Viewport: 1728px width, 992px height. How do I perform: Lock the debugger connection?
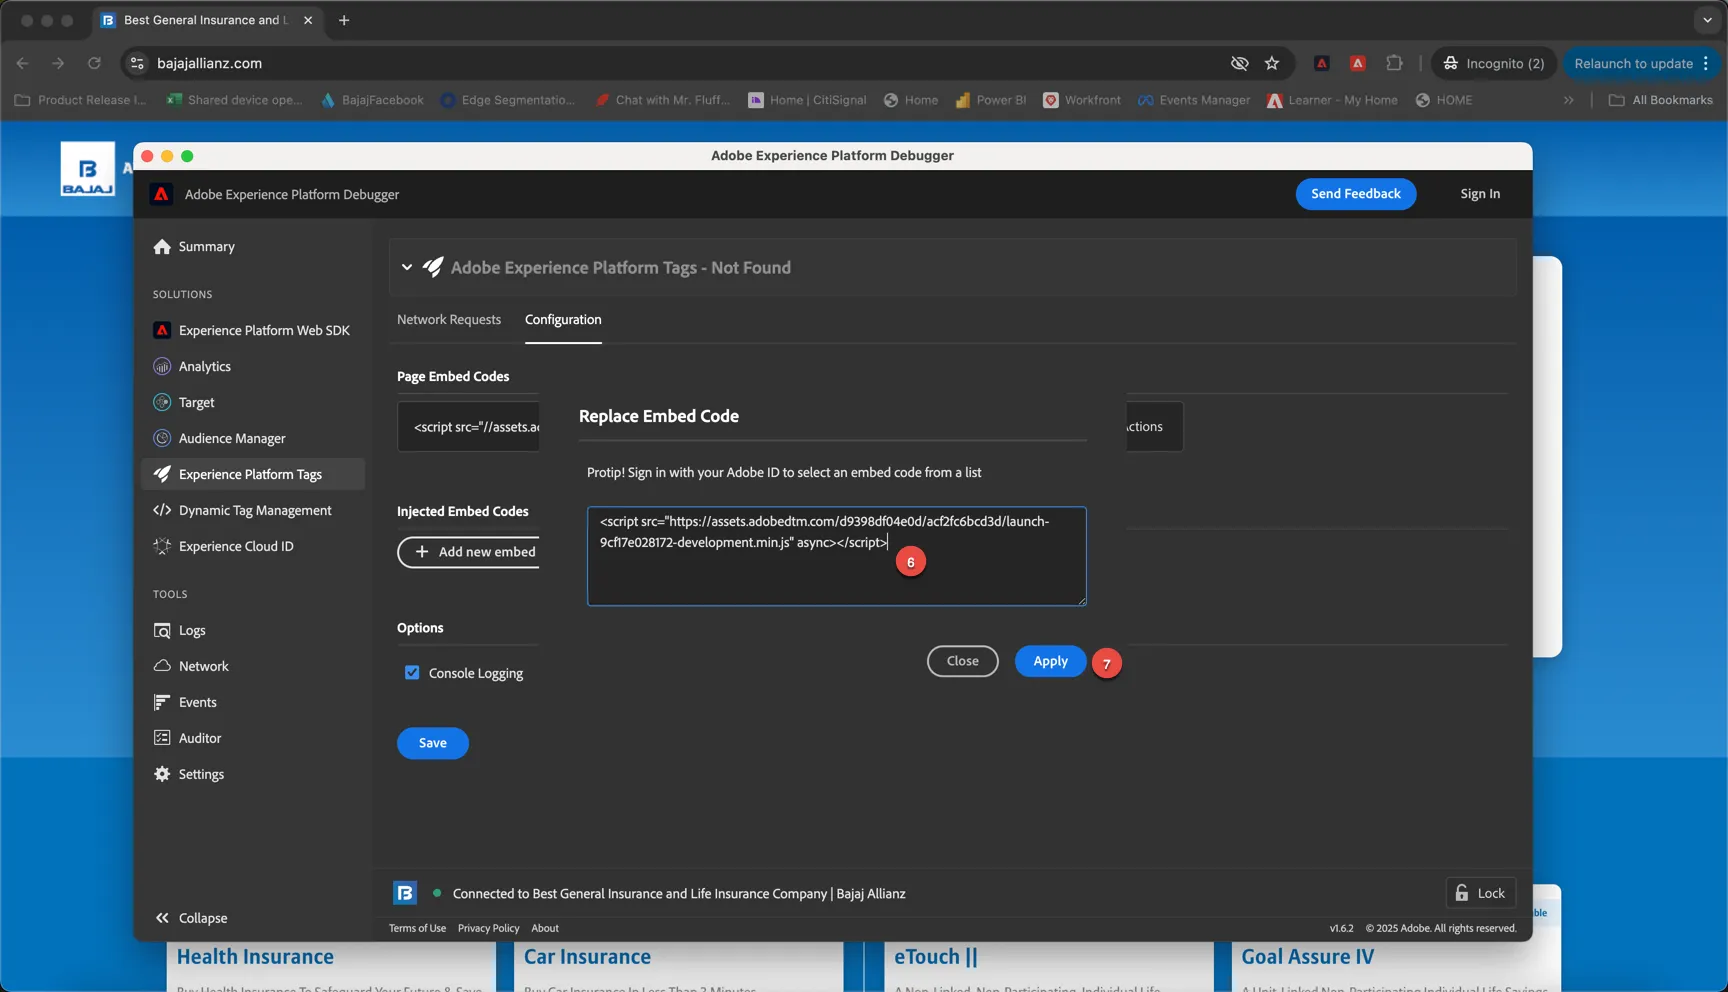[x=1481, y=893]
